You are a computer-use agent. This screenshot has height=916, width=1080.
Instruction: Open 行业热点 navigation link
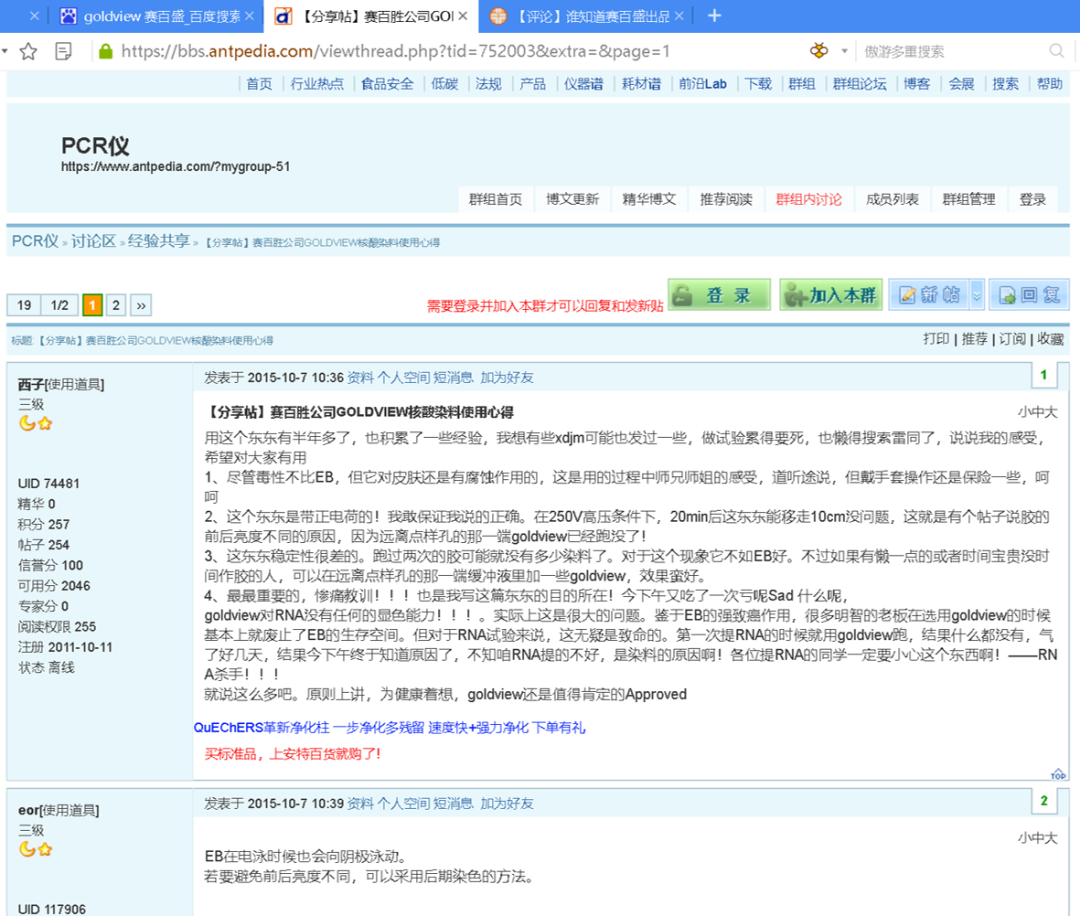(317, 84)
